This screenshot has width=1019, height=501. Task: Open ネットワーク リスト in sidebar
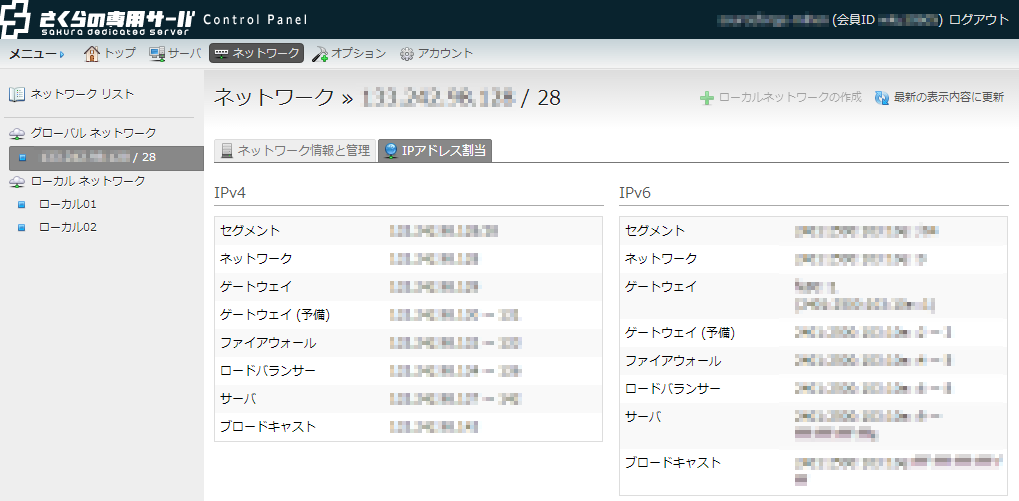point(82,94)
